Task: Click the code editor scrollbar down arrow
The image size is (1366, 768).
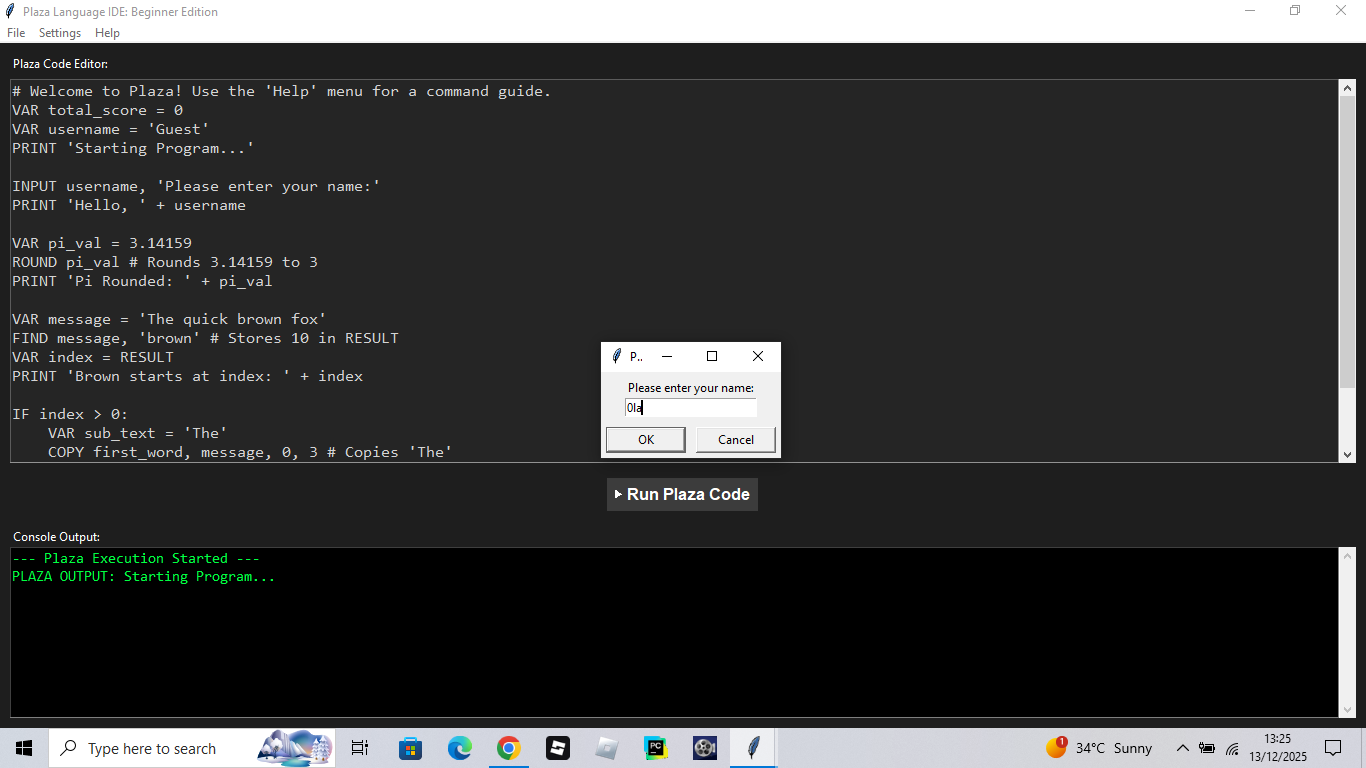Action: pyautogui.click(x=1347, y=454)
